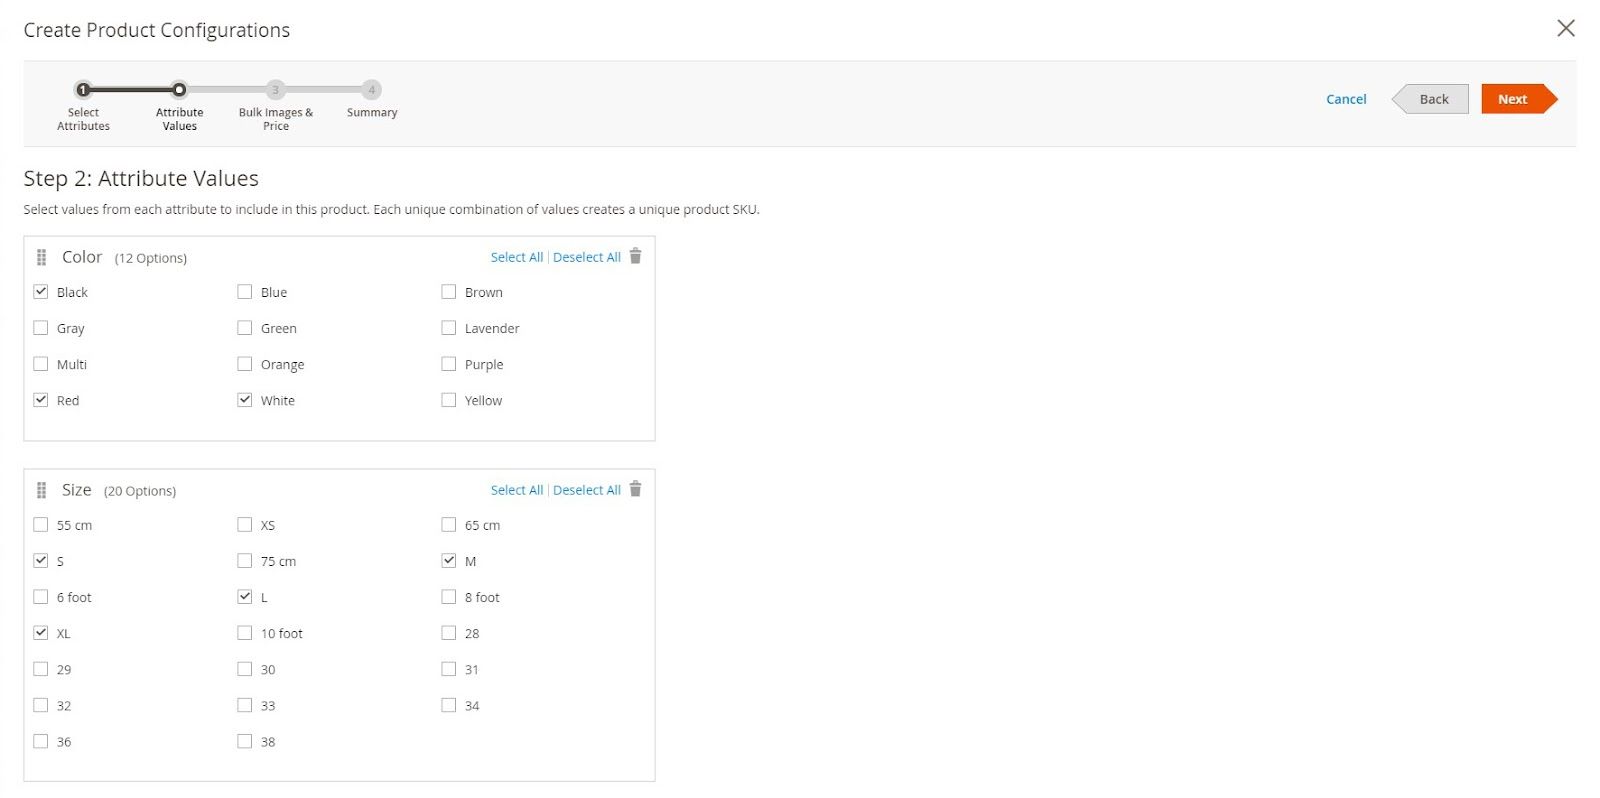The height and width of the screenshot is (798, 1600).
Task: Check the size 38 checkbox
Action: pyautogui.click(x=245, y=741)
